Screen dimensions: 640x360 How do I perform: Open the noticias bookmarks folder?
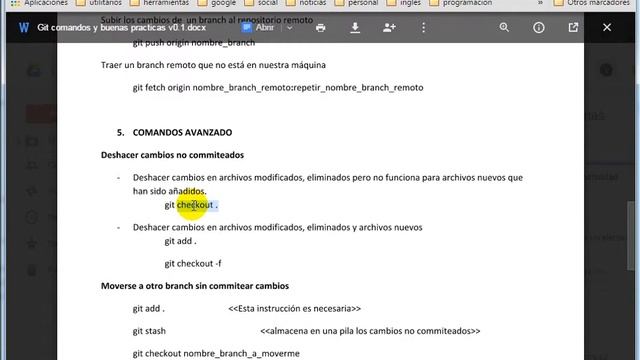[x=306, y=3]
